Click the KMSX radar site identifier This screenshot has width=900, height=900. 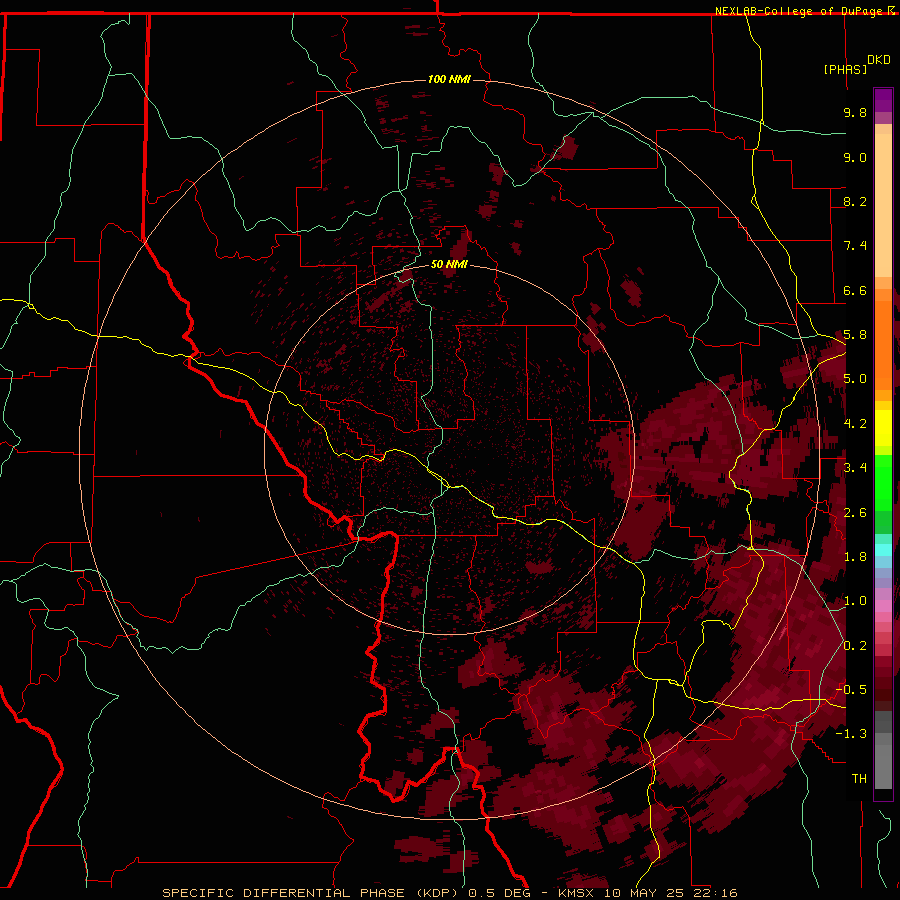[x=576, y=893]
